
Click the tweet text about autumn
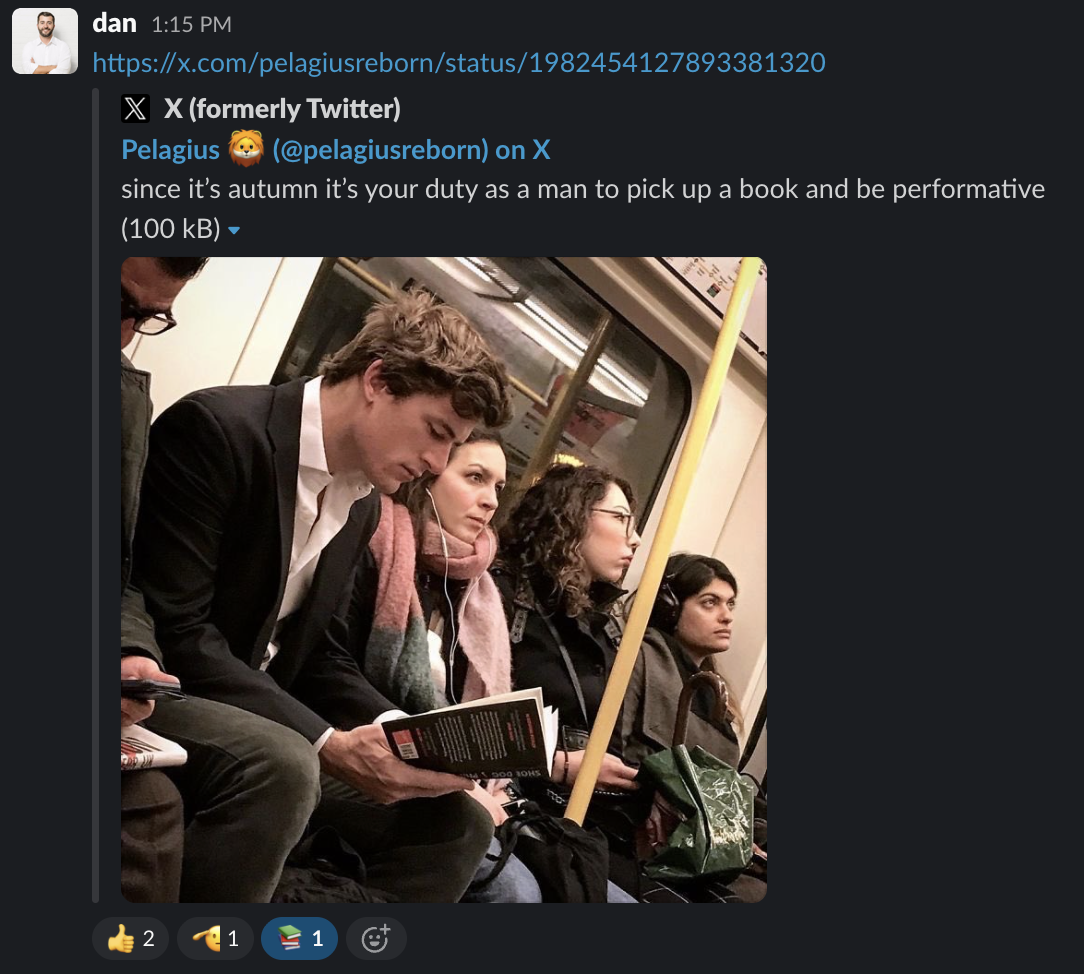tap(582, 189)
